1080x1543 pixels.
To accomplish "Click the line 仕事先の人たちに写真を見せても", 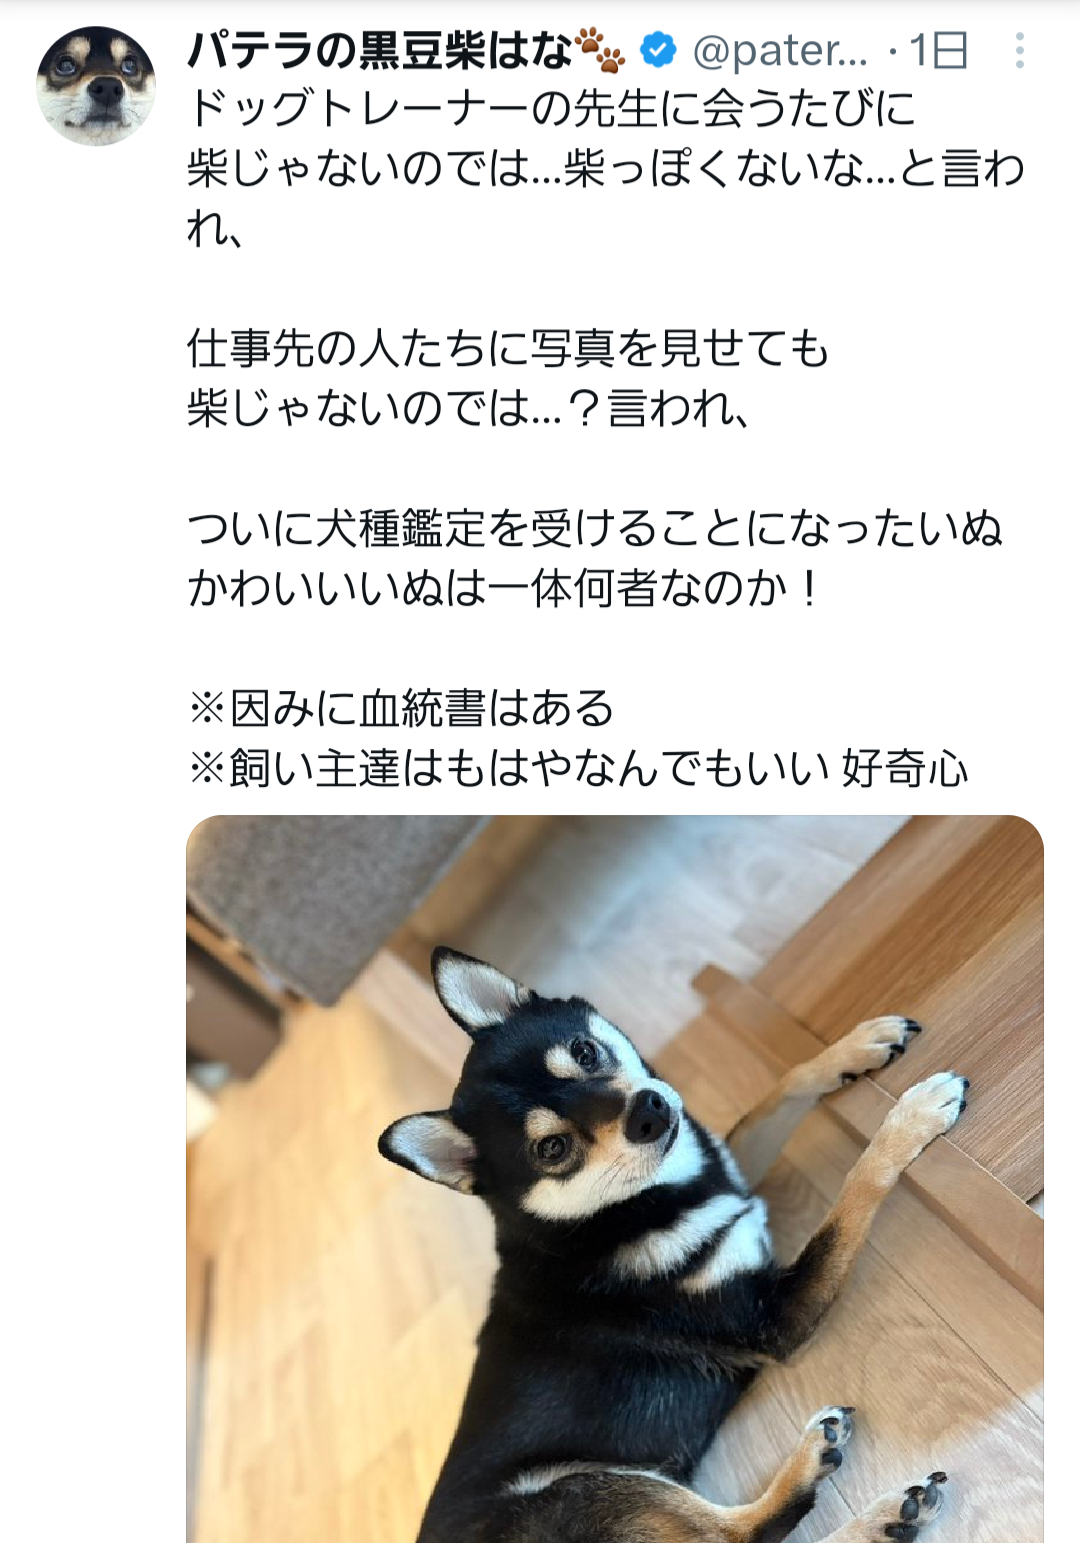I will 508,349.
